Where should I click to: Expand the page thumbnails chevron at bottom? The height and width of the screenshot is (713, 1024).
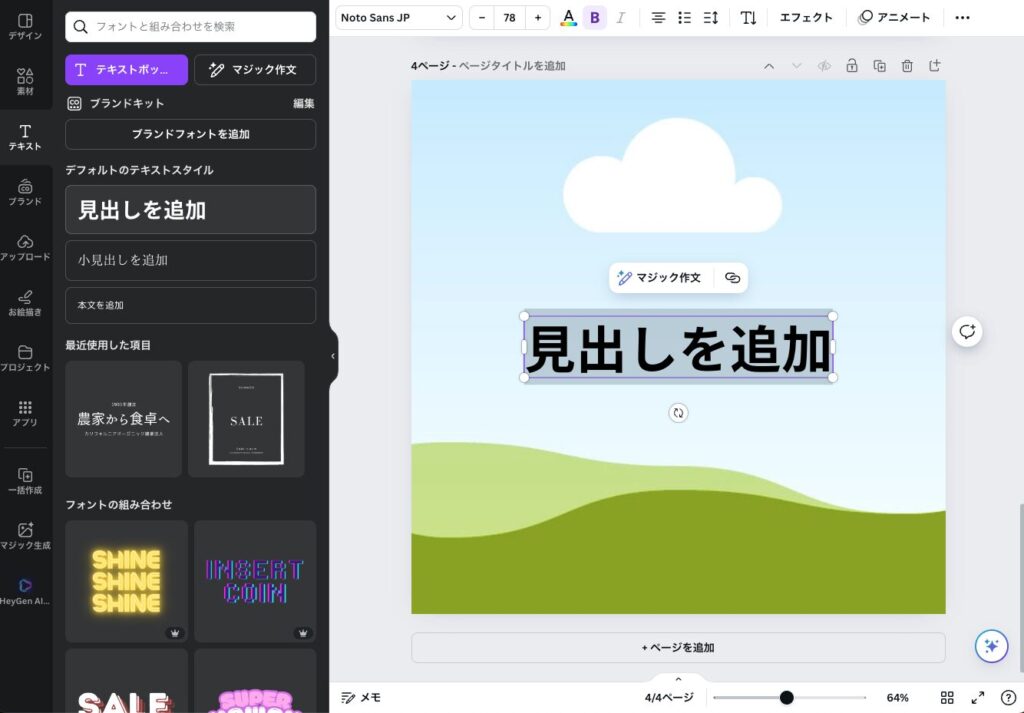(678, 679)
